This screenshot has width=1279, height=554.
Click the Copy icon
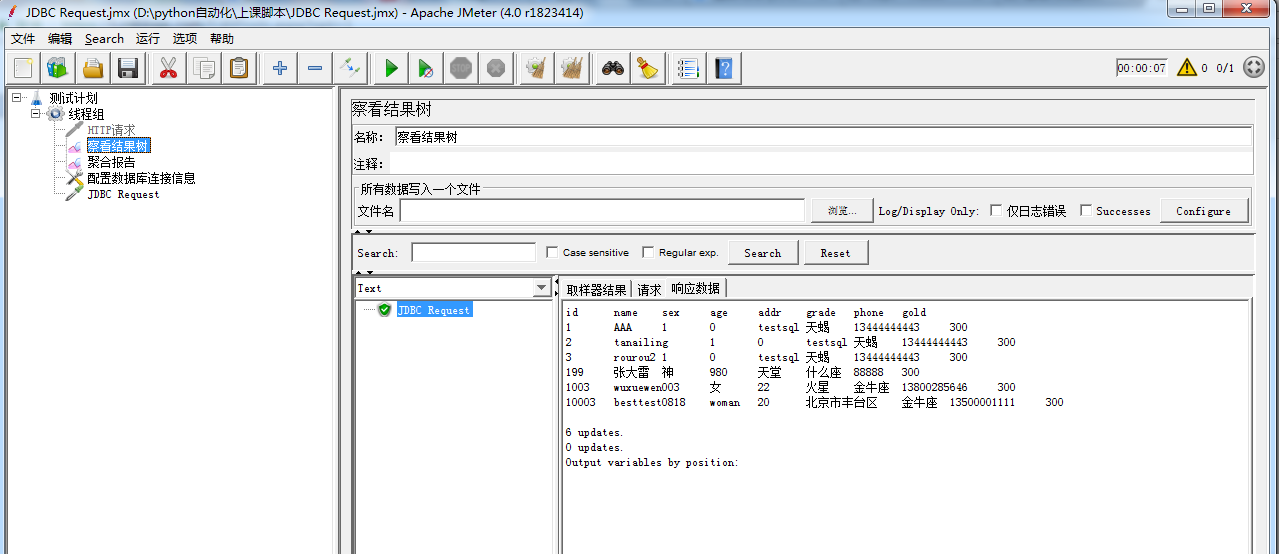coord(204,68)
